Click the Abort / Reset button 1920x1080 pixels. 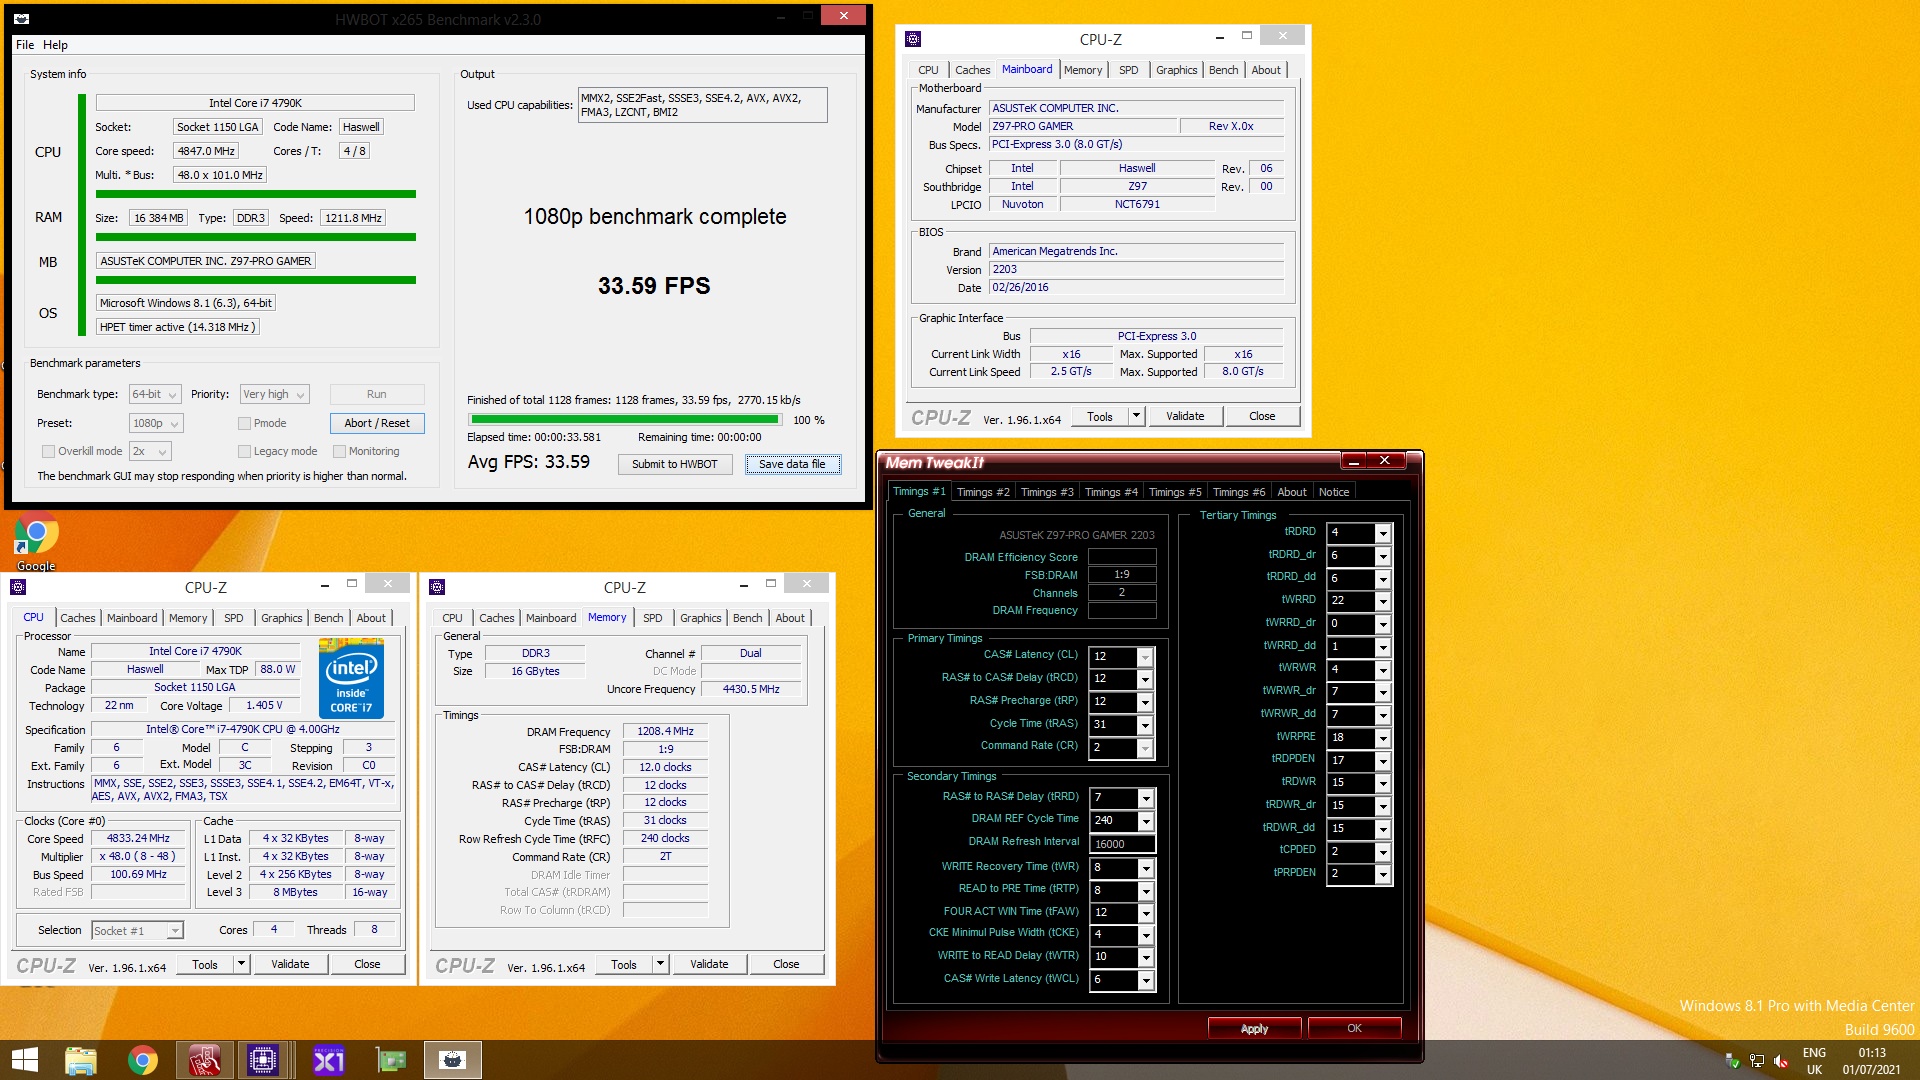[377, 423]
